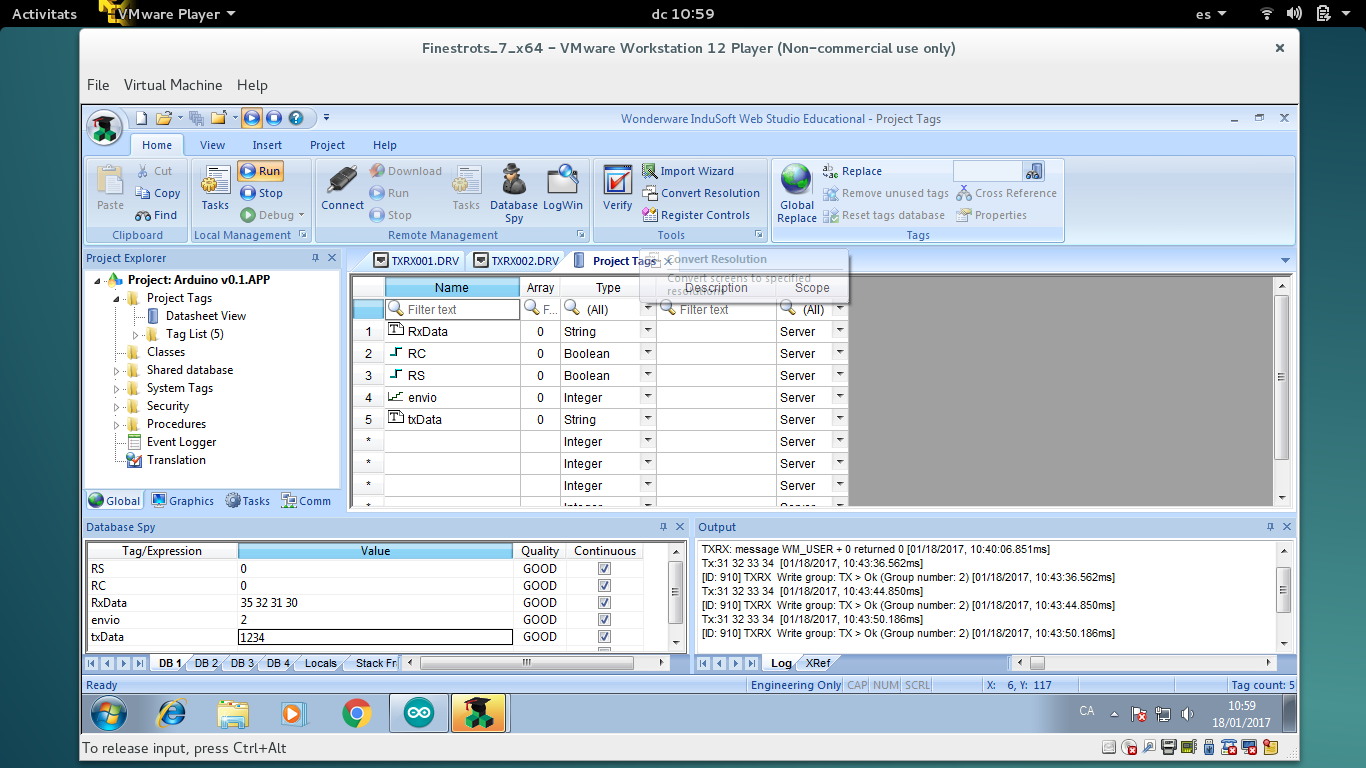Expand the Procedures node
Image resolution: width=1366 pixels, height=768 pixels.
pyautogui.click(x=117, y=424)
